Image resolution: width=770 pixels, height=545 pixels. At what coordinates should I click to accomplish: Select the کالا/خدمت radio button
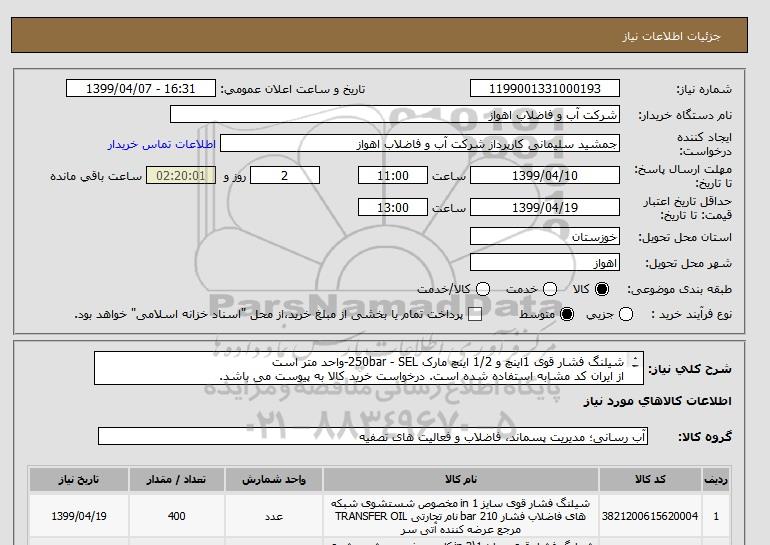tap(483, 289)
